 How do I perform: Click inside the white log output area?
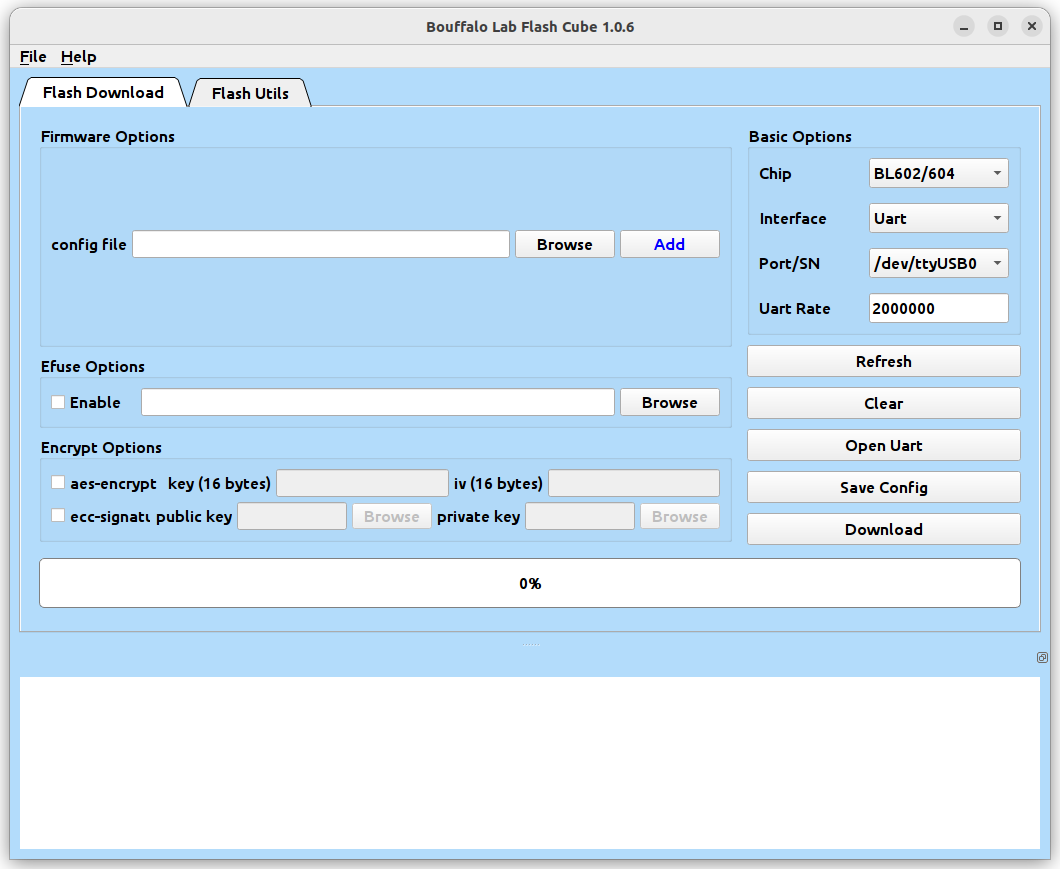(x=530, y=762)
